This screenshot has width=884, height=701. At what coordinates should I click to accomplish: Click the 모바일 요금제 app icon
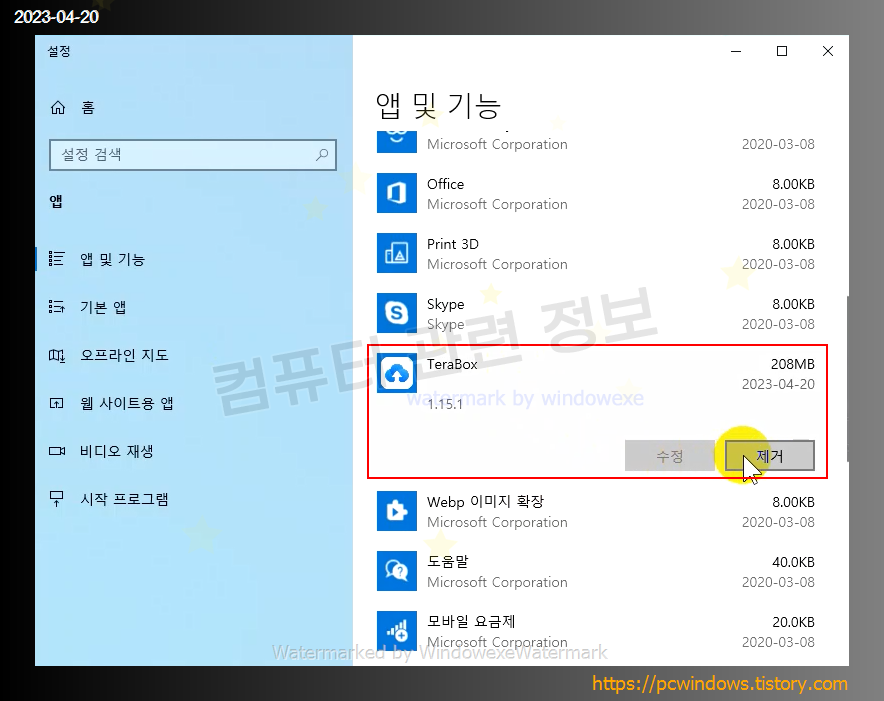397,631
